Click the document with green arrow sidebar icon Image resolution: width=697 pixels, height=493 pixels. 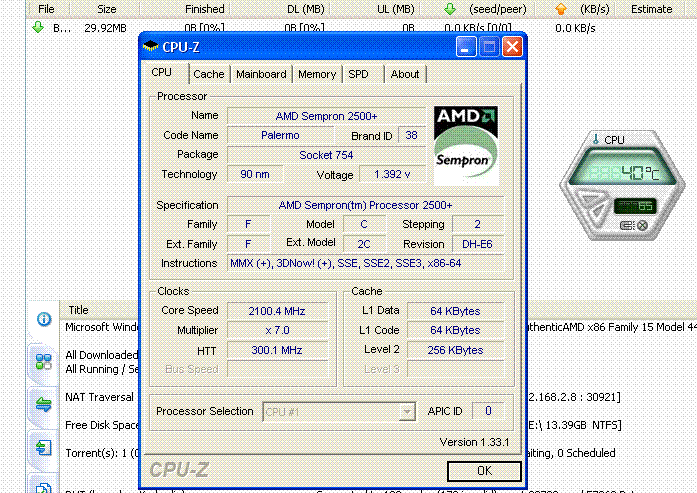[x=44, y=447]
